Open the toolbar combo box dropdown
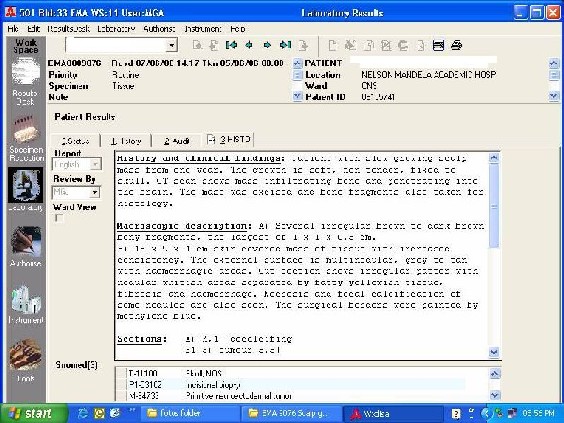Viewport: 564px width, 423px height. tap(172, 45)
